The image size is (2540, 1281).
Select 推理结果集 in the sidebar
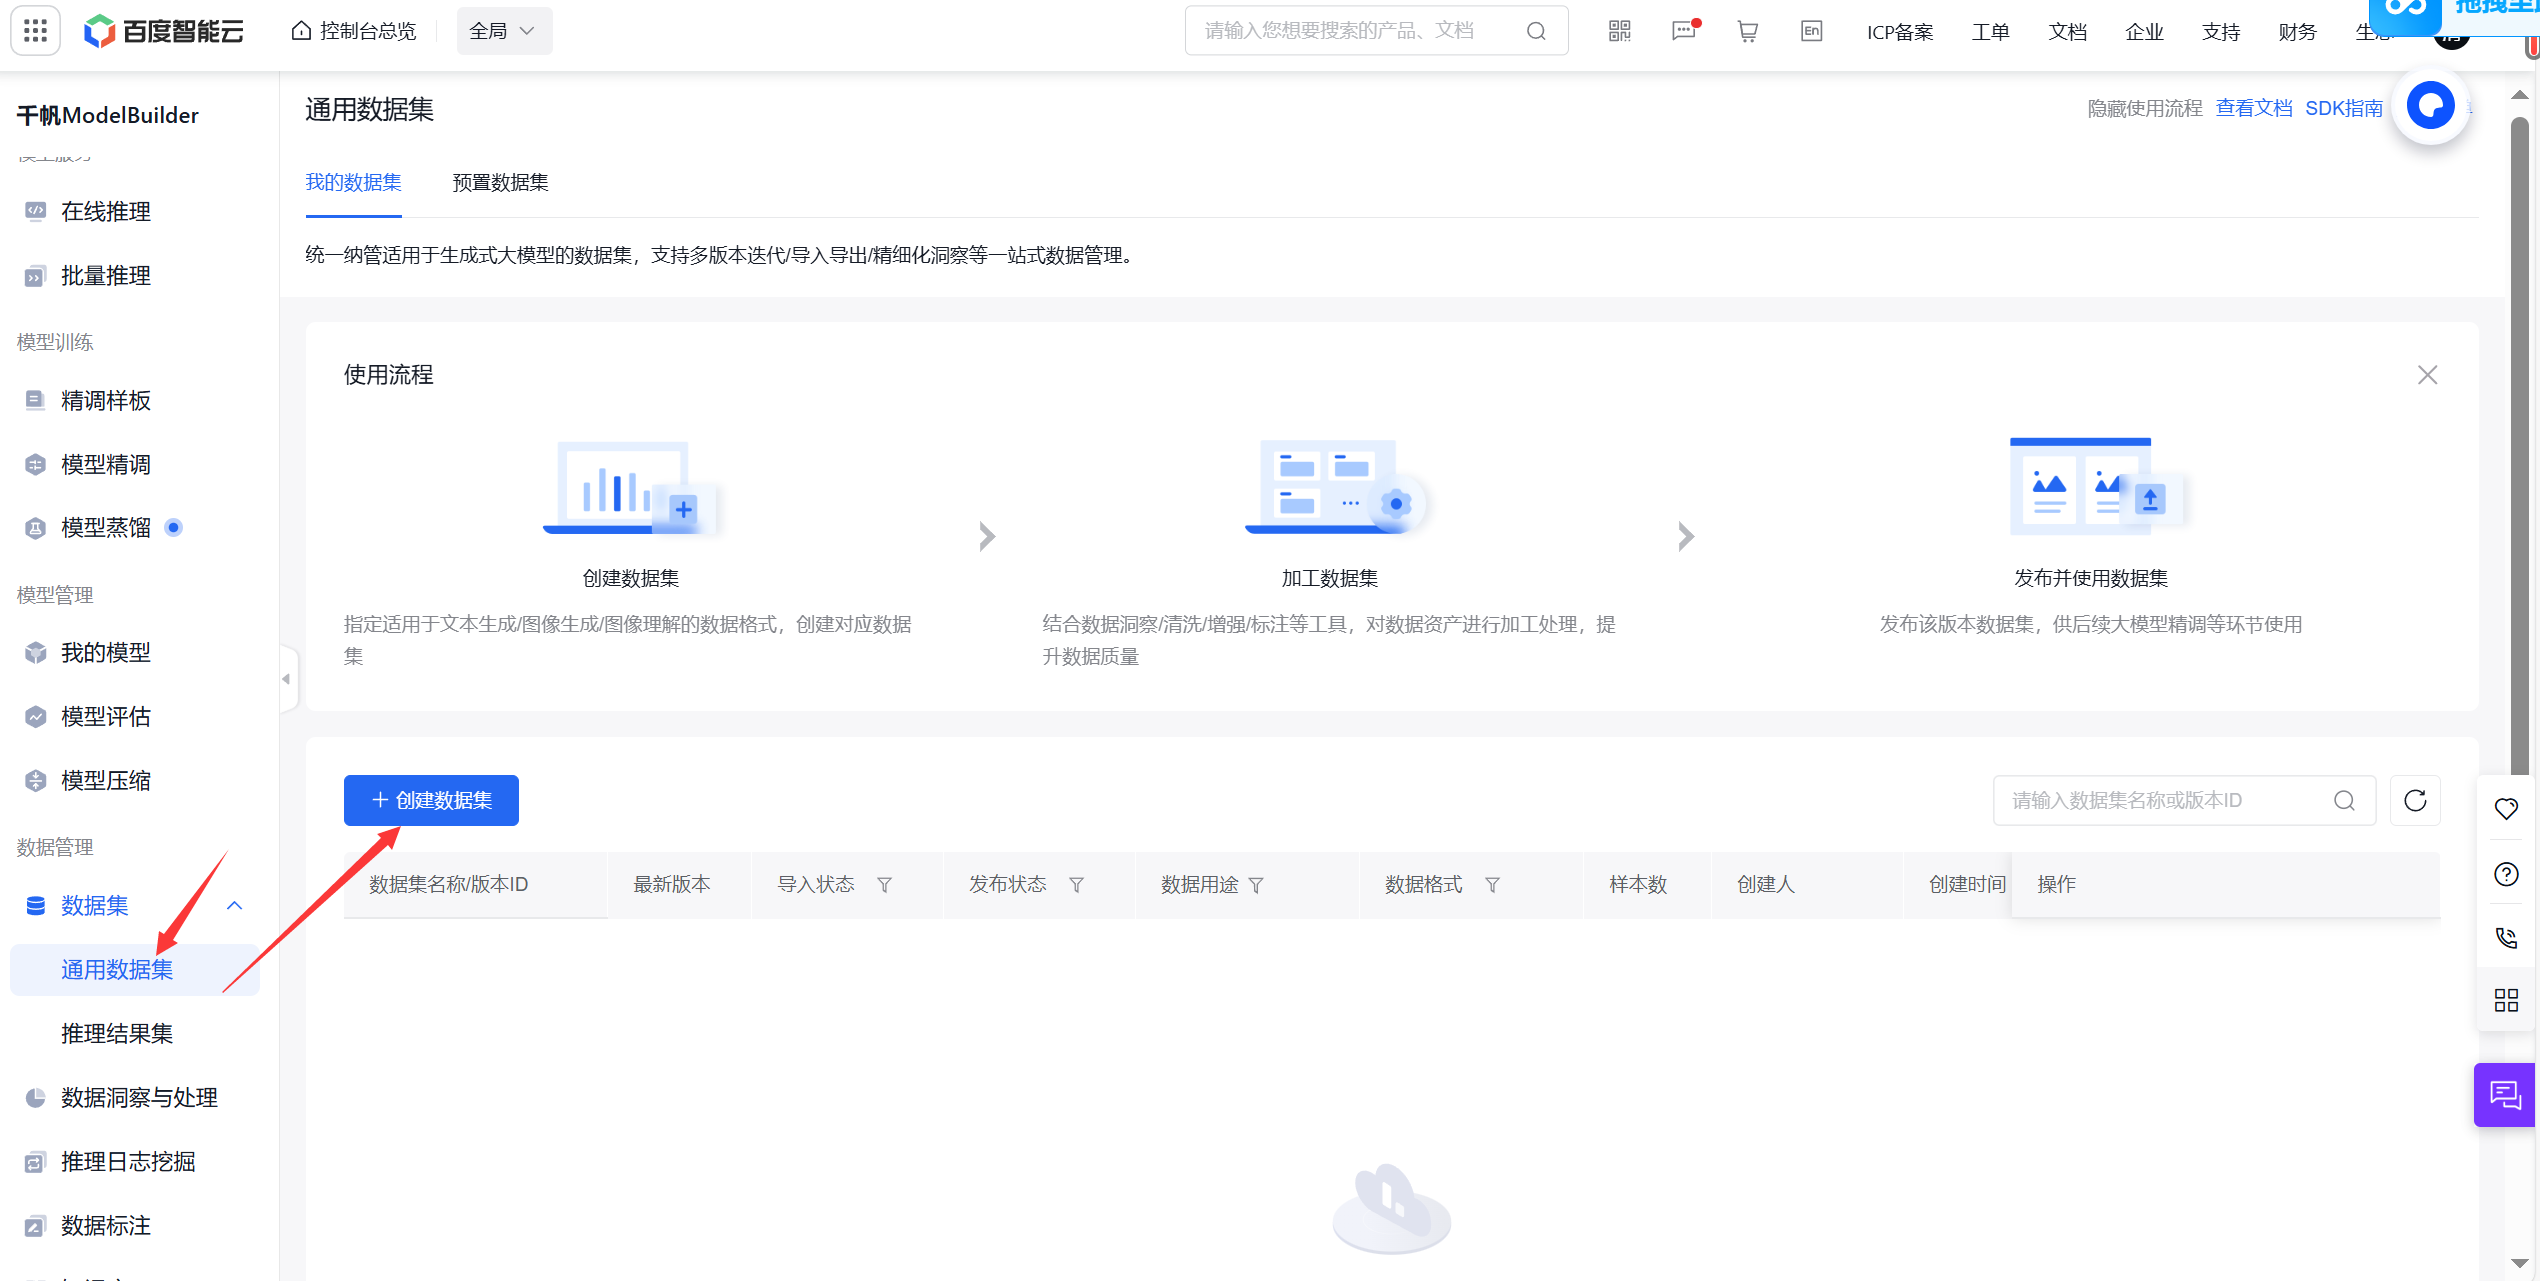click(117, 1033)
